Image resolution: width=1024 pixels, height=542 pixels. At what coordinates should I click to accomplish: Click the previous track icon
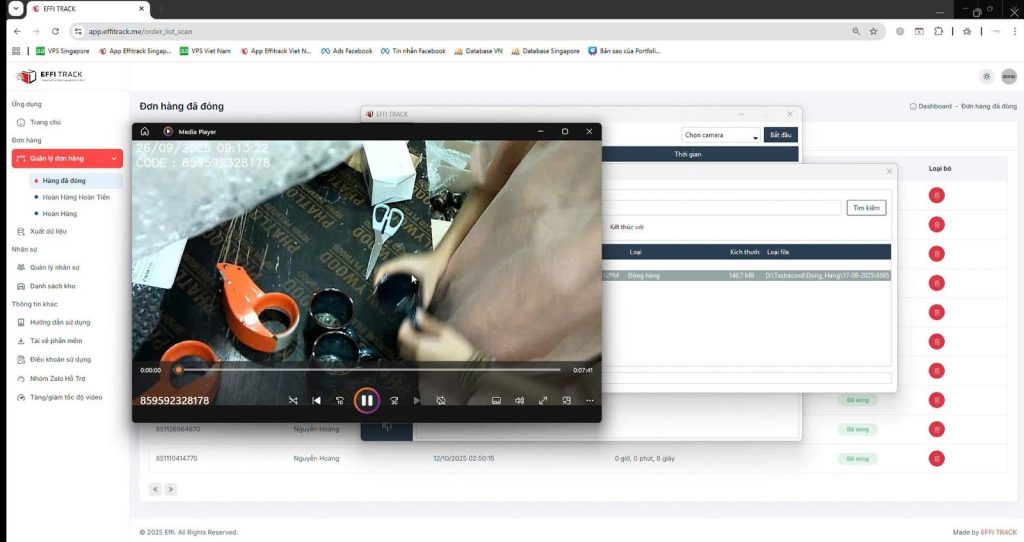(x=316, y=400)
